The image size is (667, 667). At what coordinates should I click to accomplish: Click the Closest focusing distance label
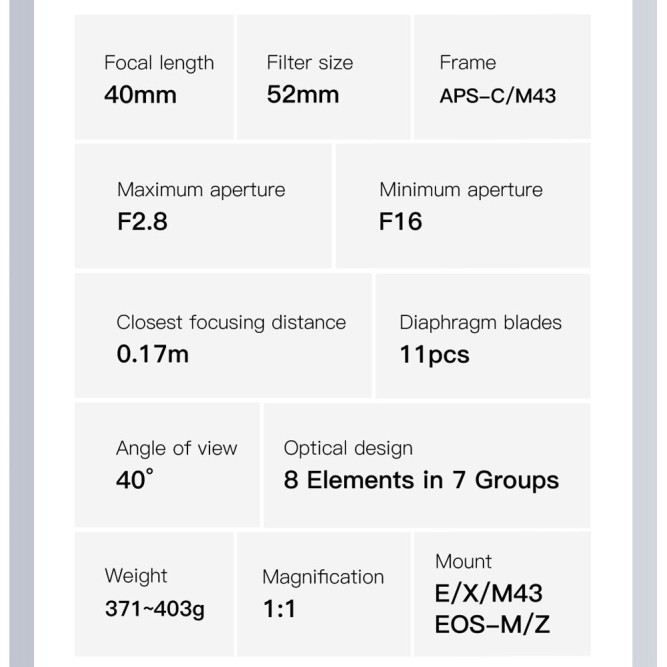click(231, 322)
